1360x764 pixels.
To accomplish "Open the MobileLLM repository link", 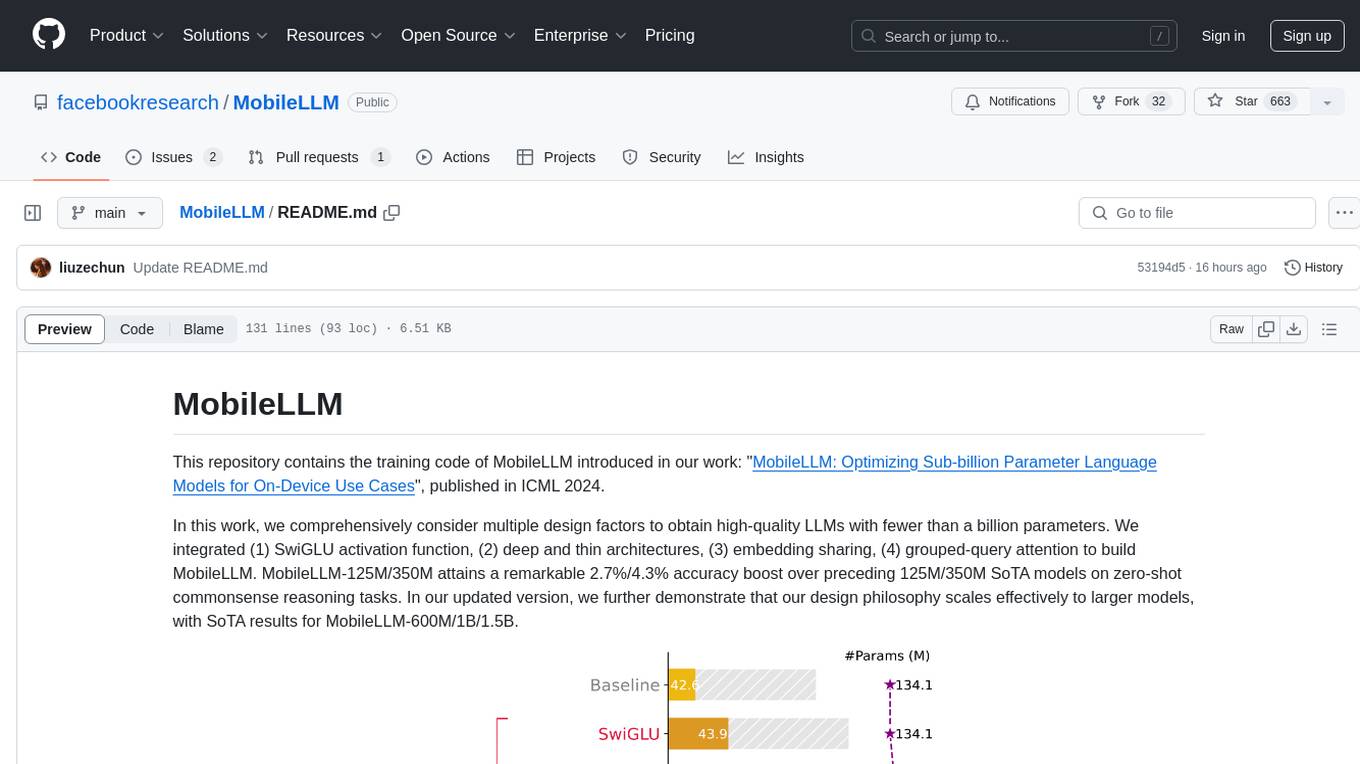I will (x=286, y=102).
